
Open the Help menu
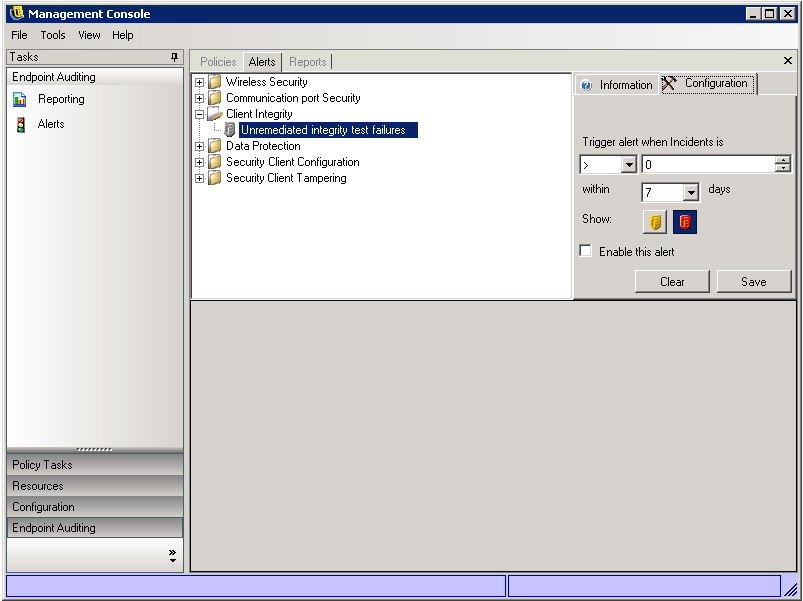coord(123,35)
